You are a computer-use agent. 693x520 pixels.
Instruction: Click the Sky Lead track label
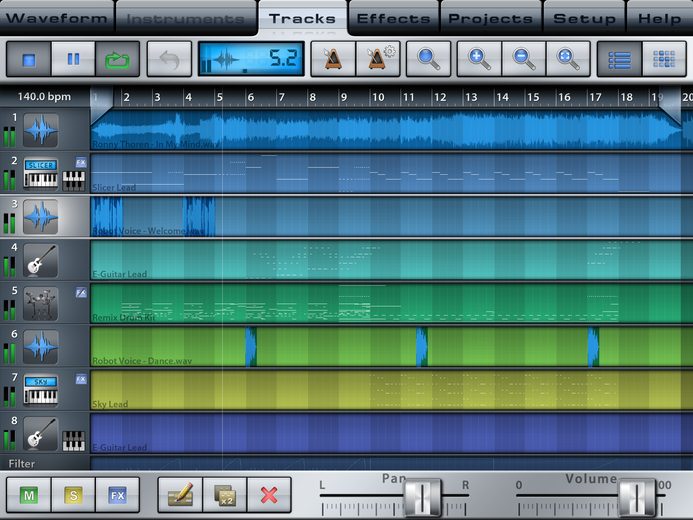pyautogui.click(x=110, y=404)
